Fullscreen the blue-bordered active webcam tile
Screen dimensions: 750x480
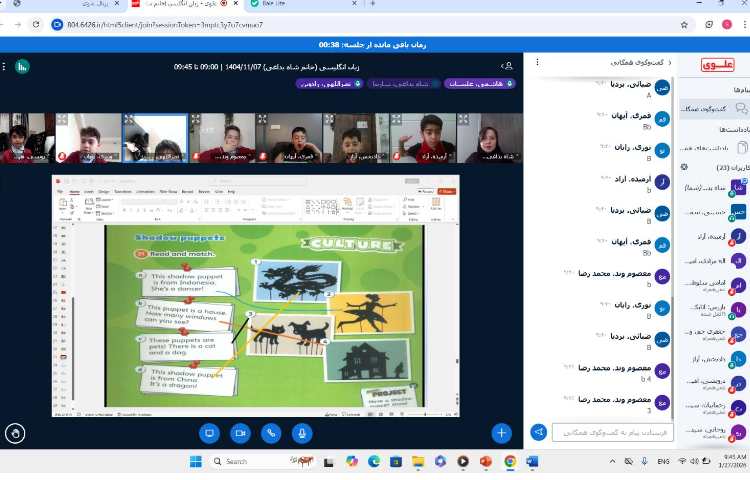[129, 120]
